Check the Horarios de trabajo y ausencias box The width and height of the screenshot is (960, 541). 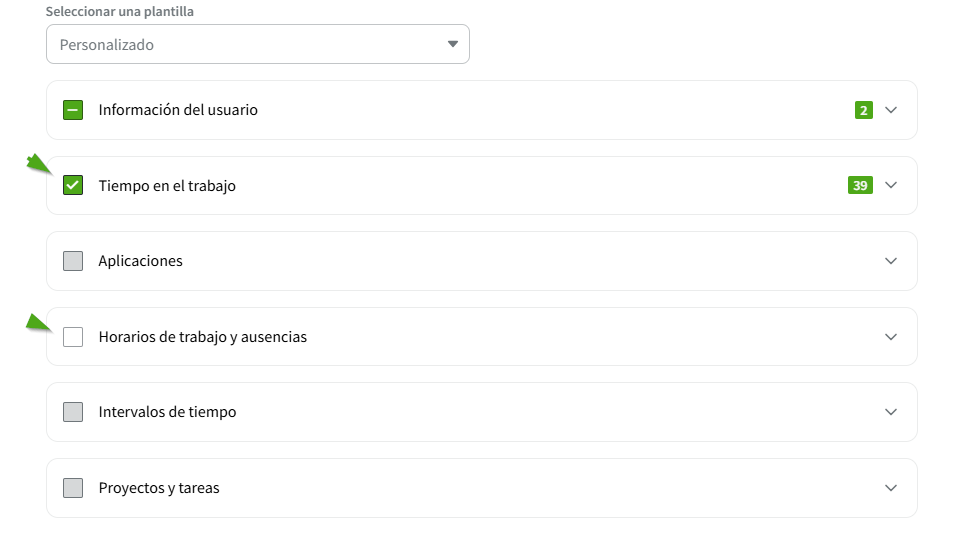pos(73,337)
